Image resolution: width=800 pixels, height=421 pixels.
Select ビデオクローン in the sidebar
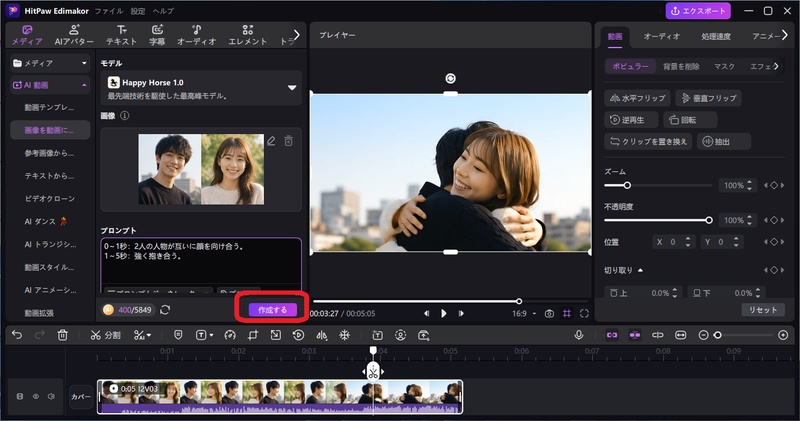click(x=50, y=199)
